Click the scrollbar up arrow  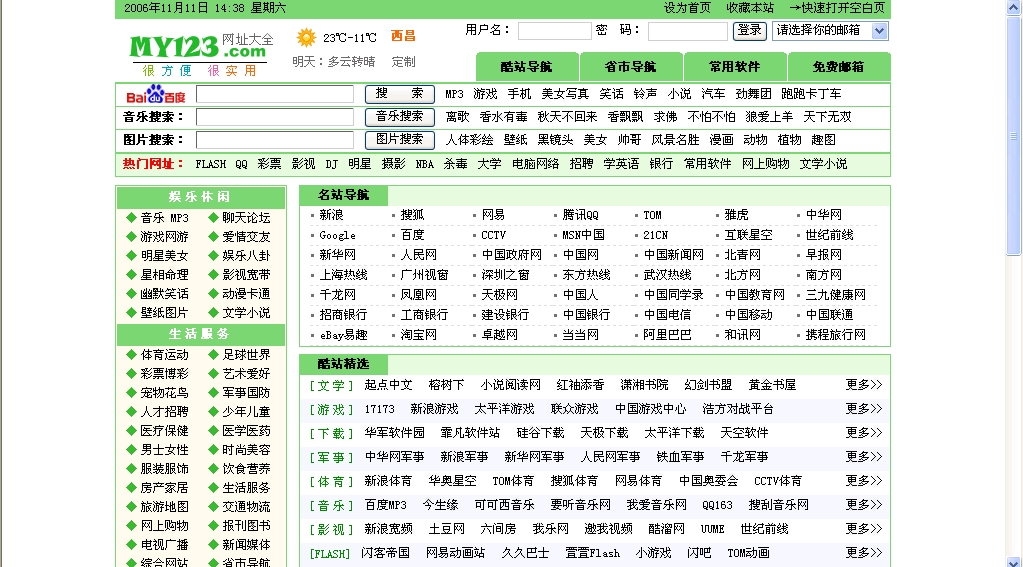[x=1013, y=8]
